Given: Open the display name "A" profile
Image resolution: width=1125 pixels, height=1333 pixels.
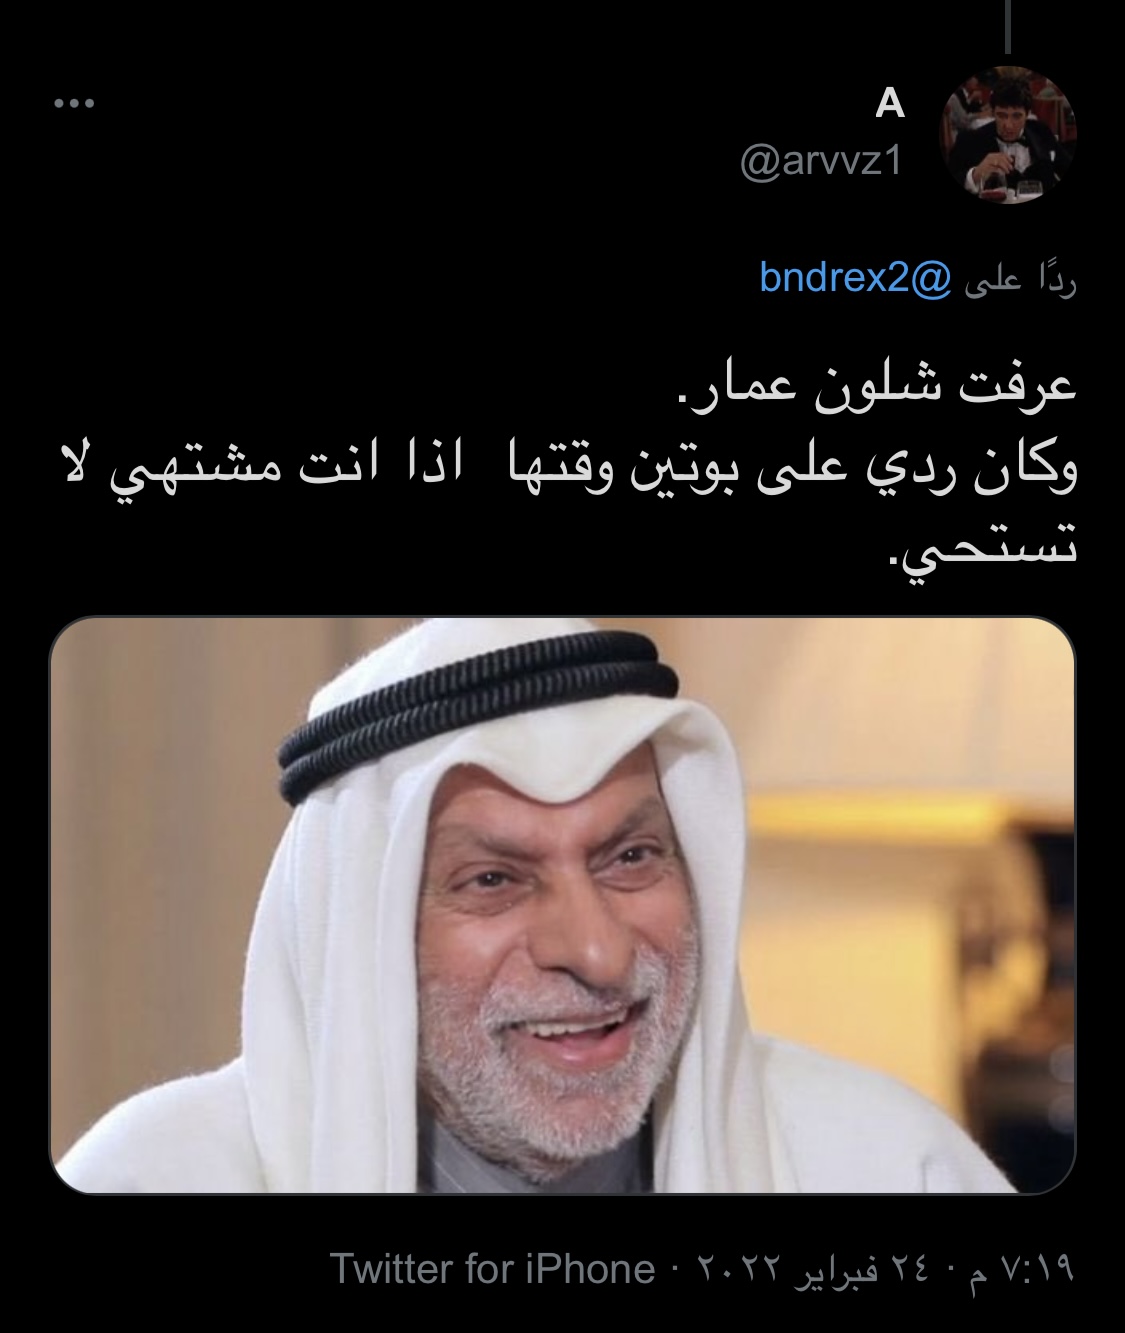Looking at the screenshot, I should coord(889,103).
